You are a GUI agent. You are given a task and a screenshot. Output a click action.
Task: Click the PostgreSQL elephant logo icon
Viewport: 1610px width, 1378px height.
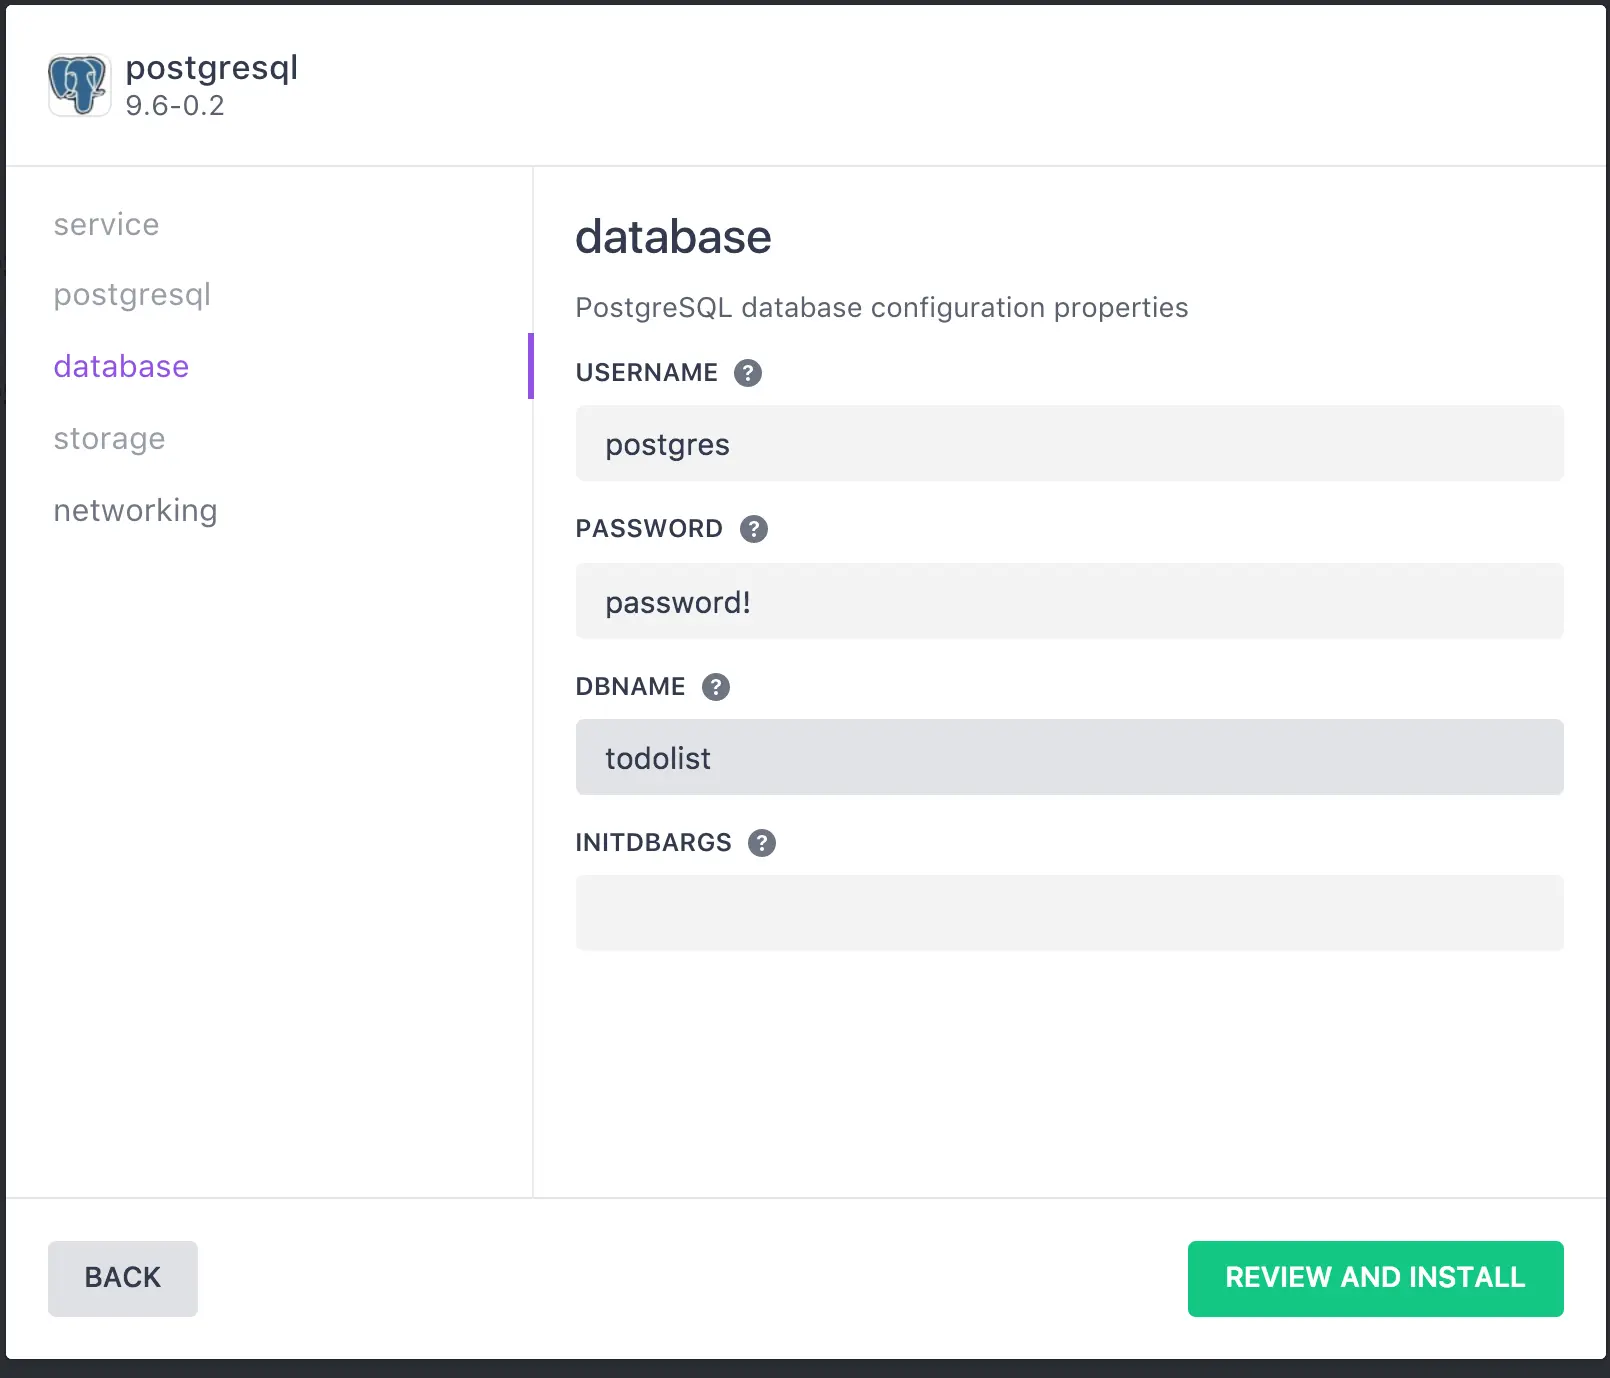79,85
